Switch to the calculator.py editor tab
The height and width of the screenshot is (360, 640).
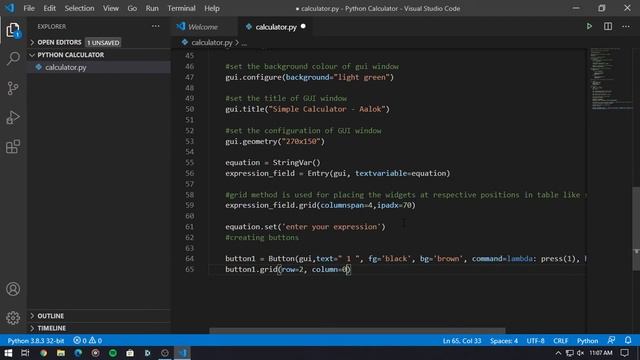(x=276, y=27)
